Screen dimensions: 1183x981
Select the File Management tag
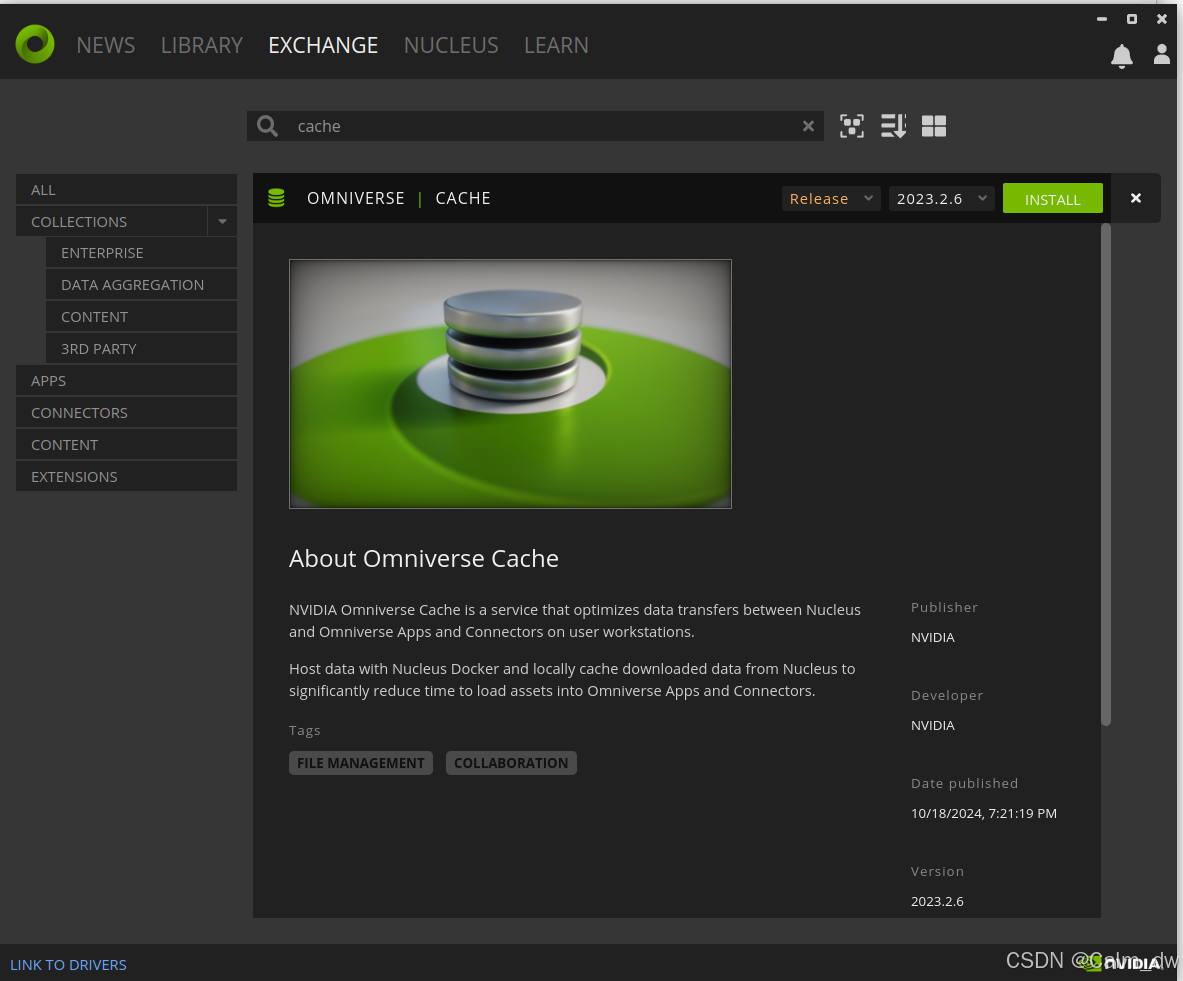[x=361, y=763]
